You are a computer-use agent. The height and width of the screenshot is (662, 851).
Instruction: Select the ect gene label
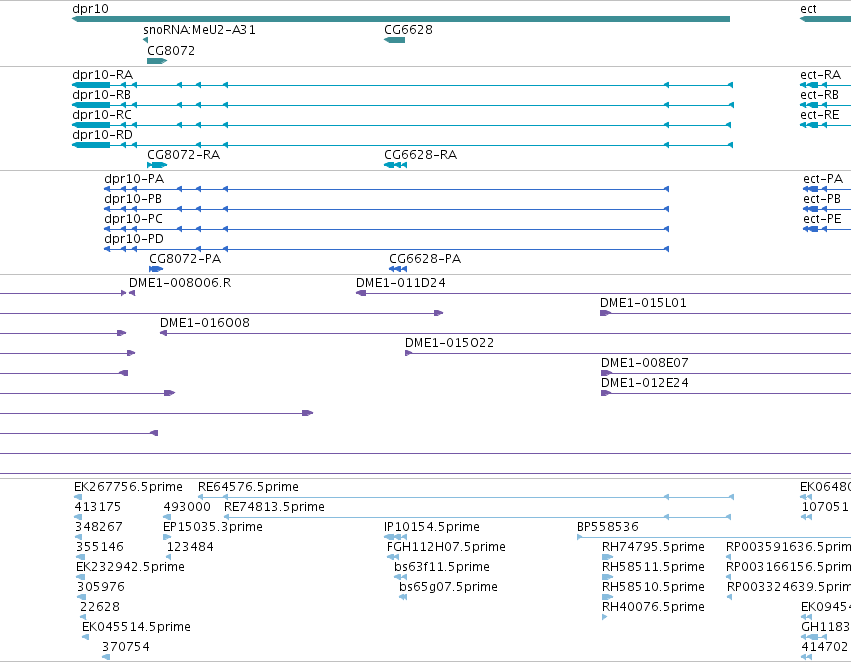tap(808, 9)
